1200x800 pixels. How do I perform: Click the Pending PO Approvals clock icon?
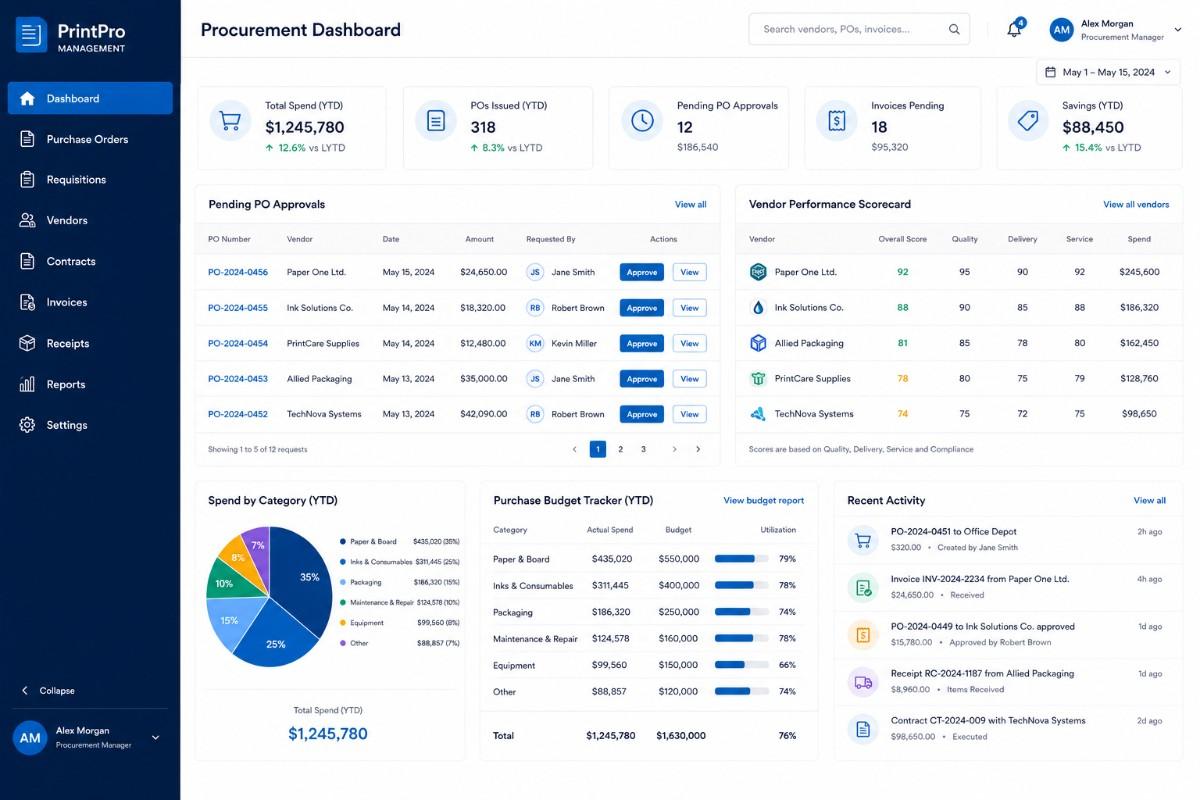[x=642, y=121]
